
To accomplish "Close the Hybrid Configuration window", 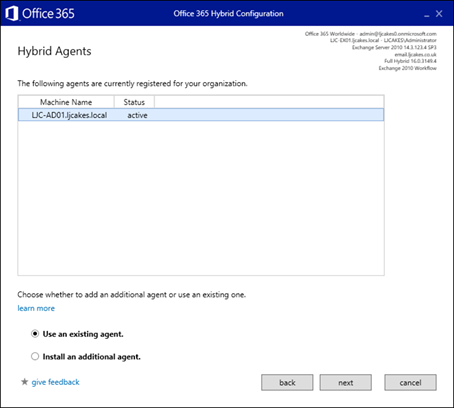I will pyautogui.click(x=439, y=14).
